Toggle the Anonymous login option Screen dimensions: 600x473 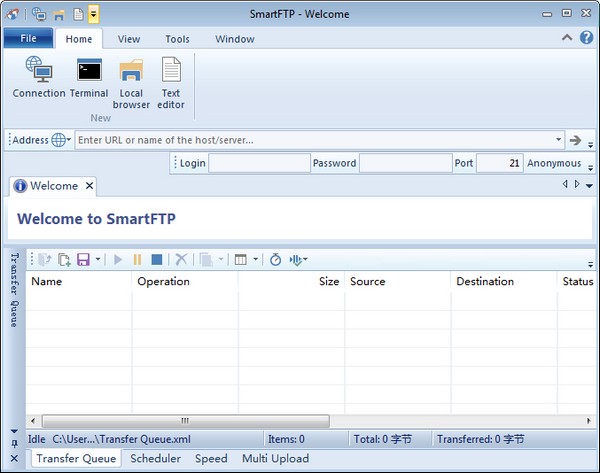point(554,163)
